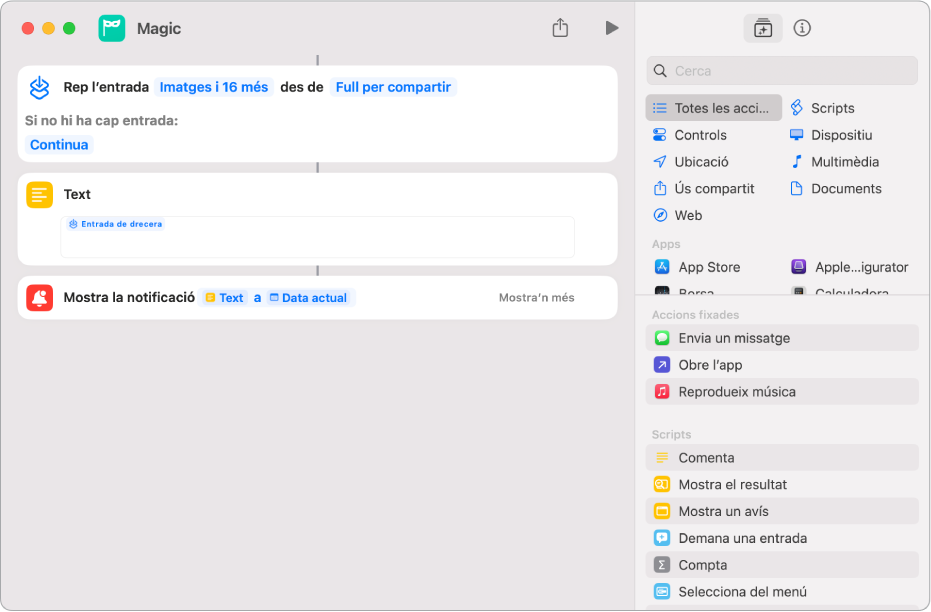Add Reprodueix música action

tap(782, 392)
